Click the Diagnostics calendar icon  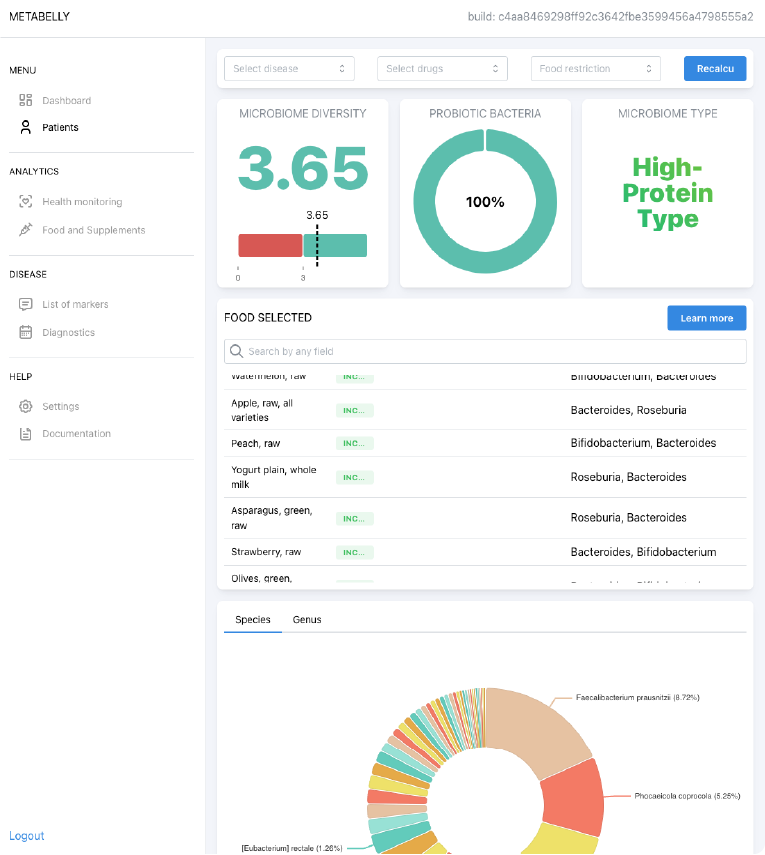pyautogui.click(x=26, y=332)
